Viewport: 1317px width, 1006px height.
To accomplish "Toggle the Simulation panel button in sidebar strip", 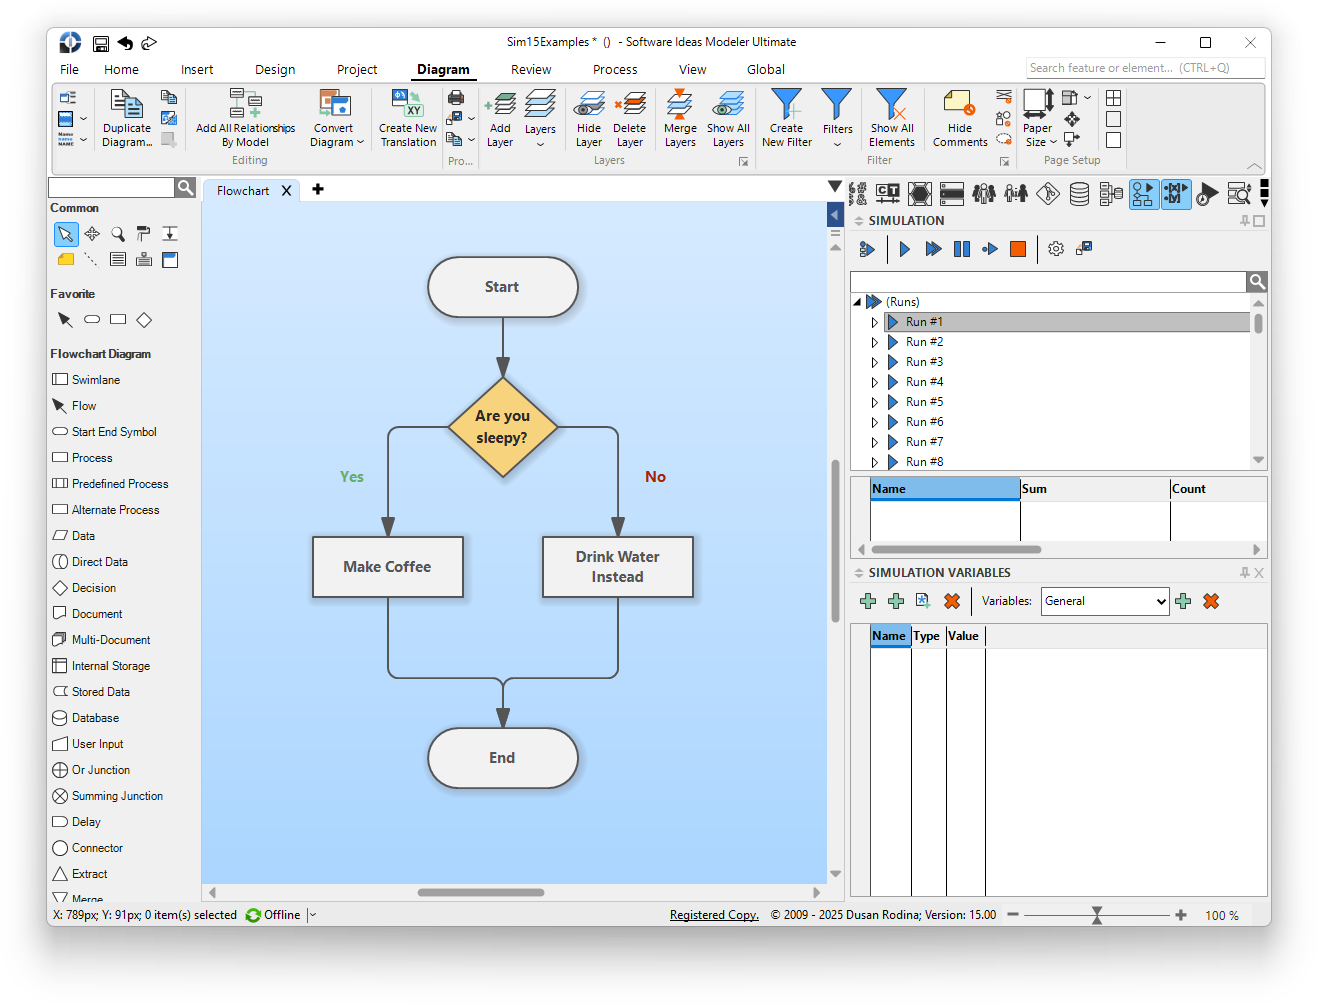I will coord(1143,194).
